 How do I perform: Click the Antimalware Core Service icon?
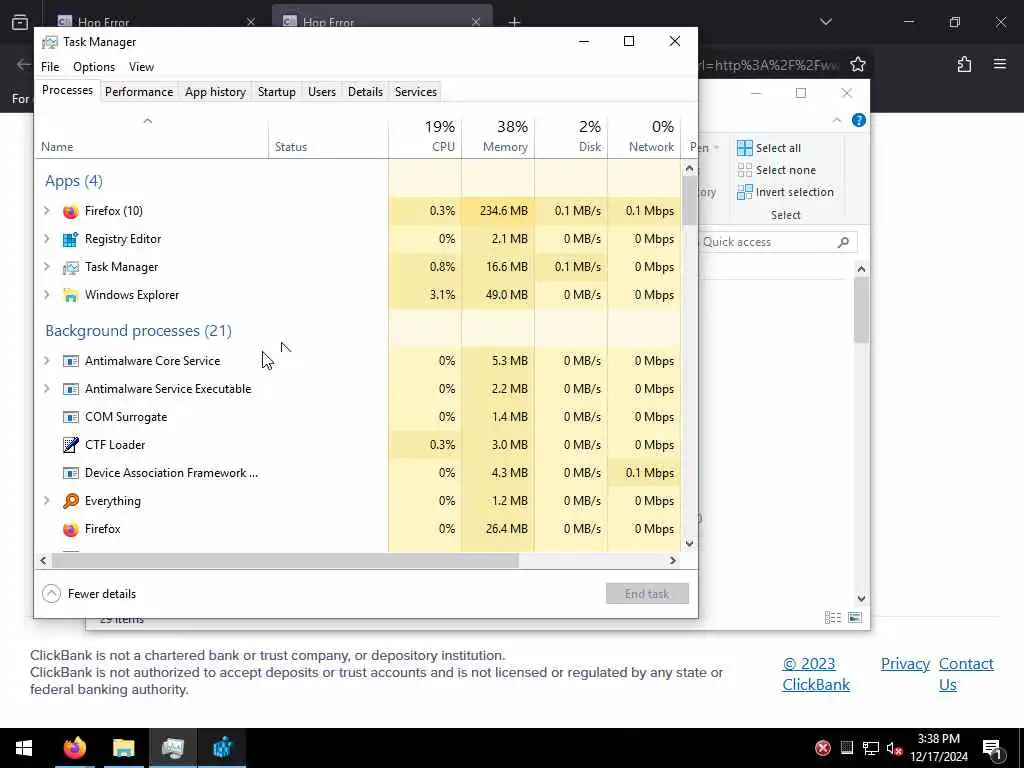[x=71, y=361]
